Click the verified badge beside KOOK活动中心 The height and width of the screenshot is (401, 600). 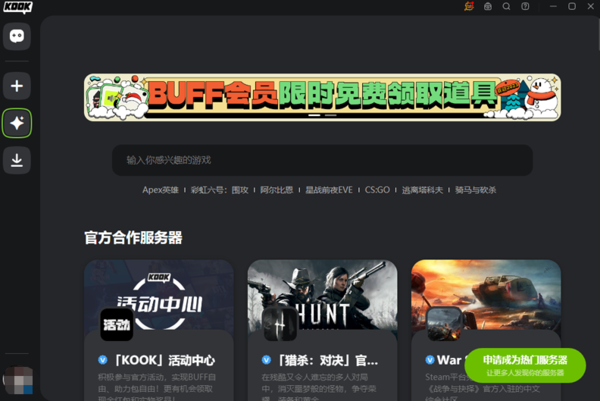pyautogui.click(x=103, y=360)
